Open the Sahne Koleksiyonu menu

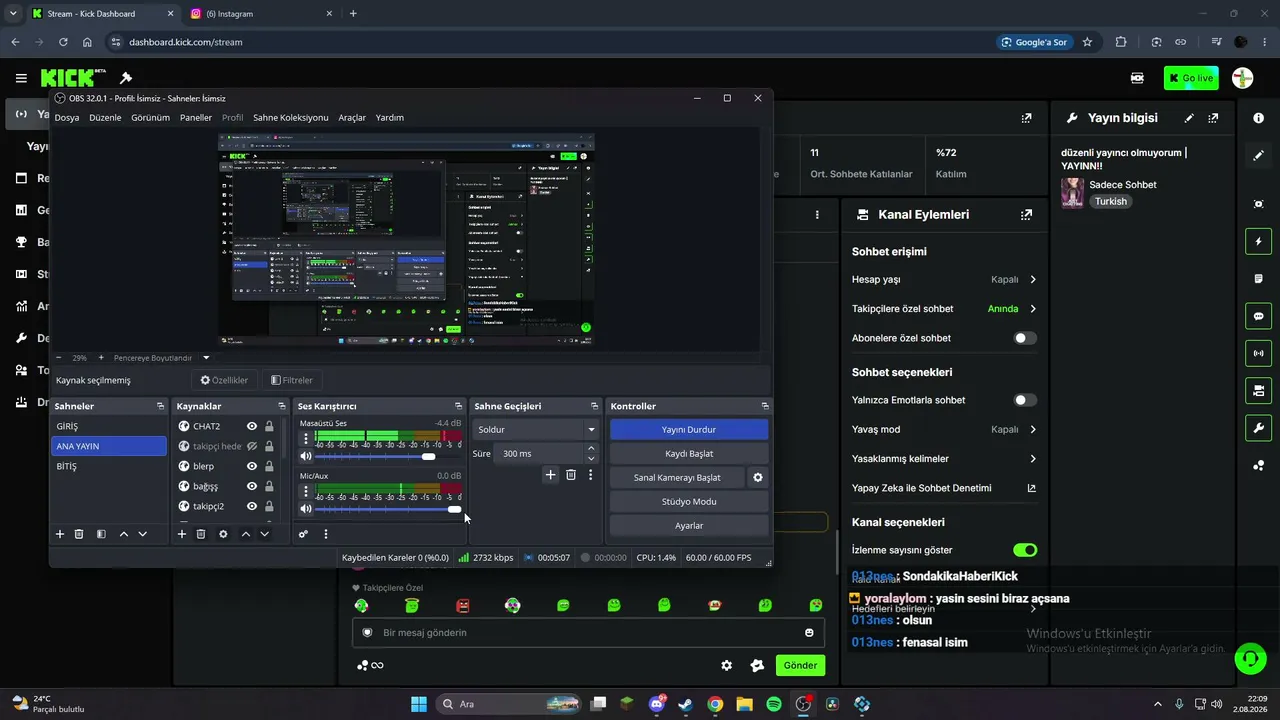[x=290, y=118]
